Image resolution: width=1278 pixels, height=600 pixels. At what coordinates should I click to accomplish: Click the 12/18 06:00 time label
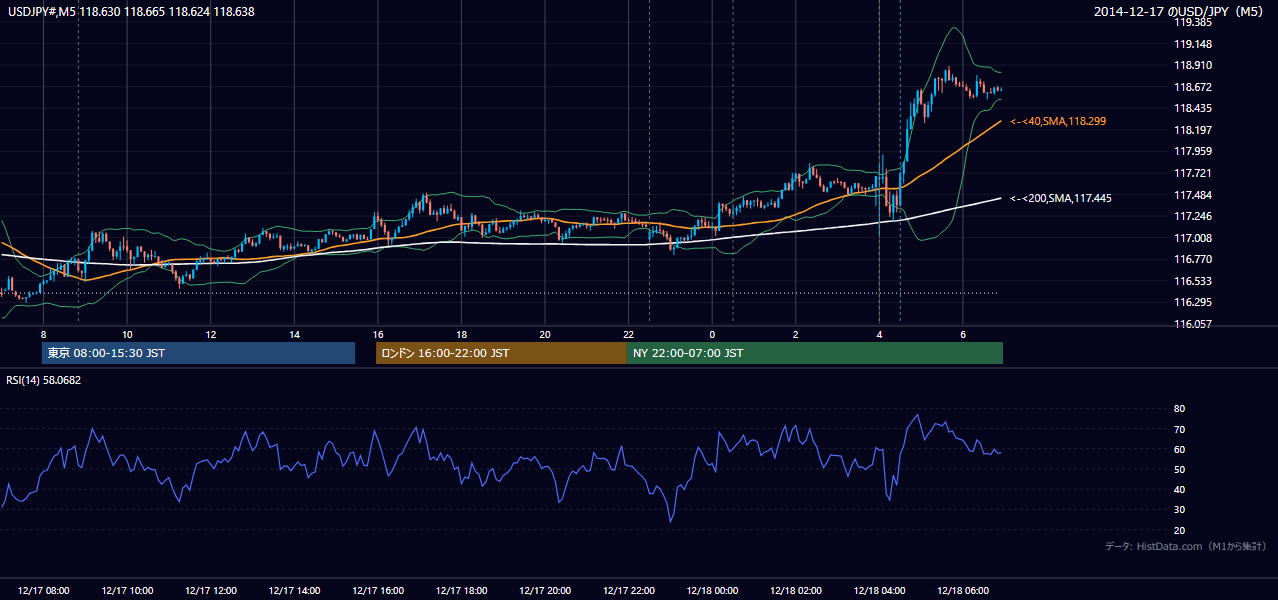tap(963, 591)
